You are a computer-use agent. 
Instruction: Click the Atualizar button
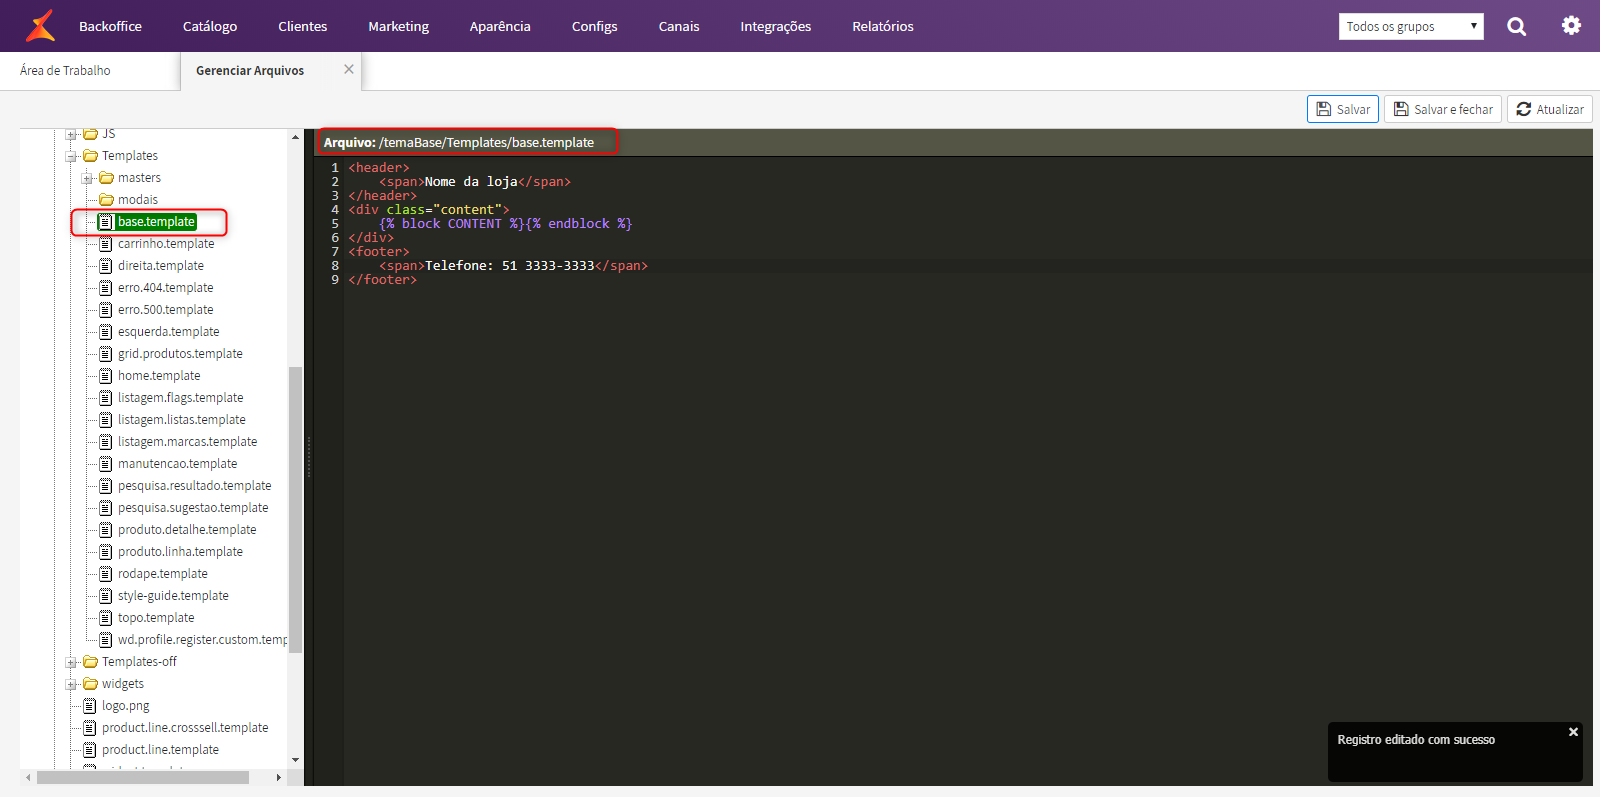click(1550, 109)
